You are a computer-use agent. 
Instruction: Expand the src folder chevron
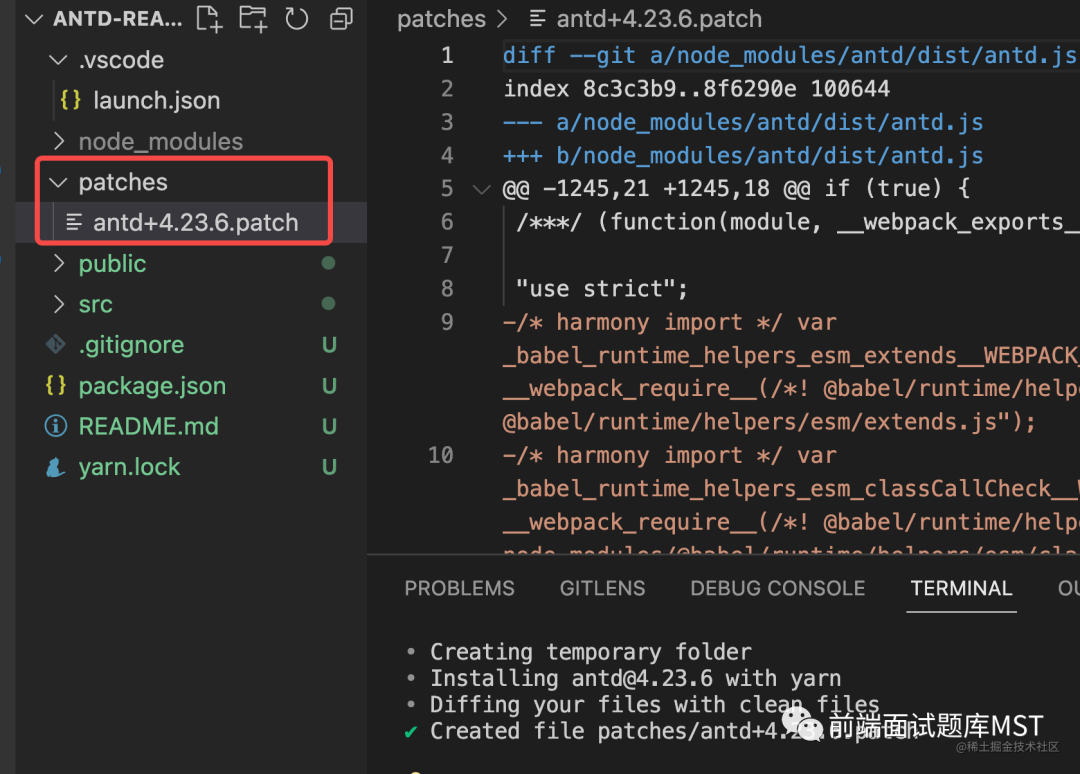click(59, 304)
